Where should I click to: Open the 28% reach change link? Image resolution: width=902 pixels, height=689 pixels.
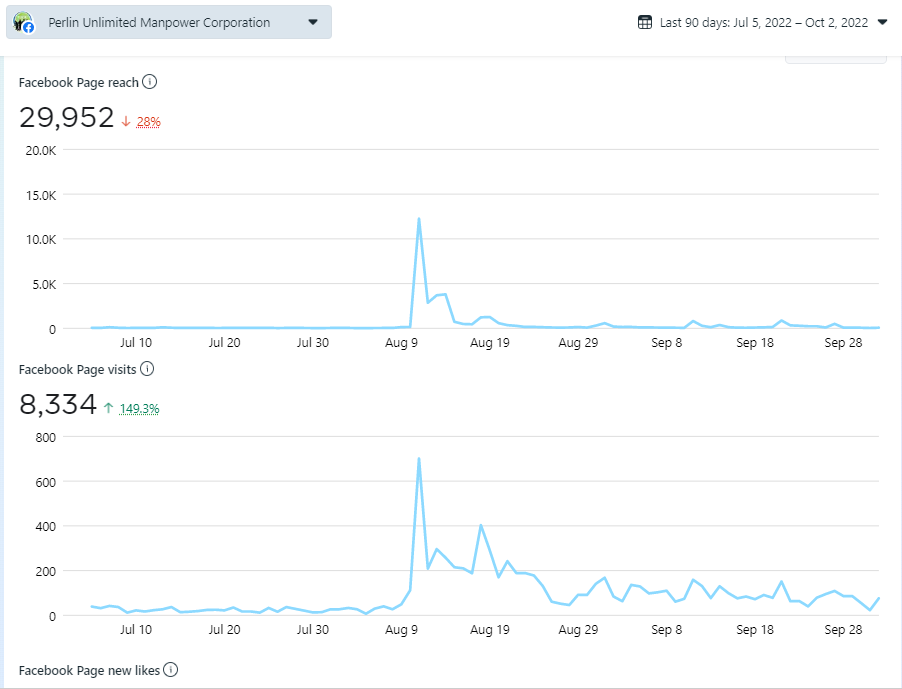point(149,122)
